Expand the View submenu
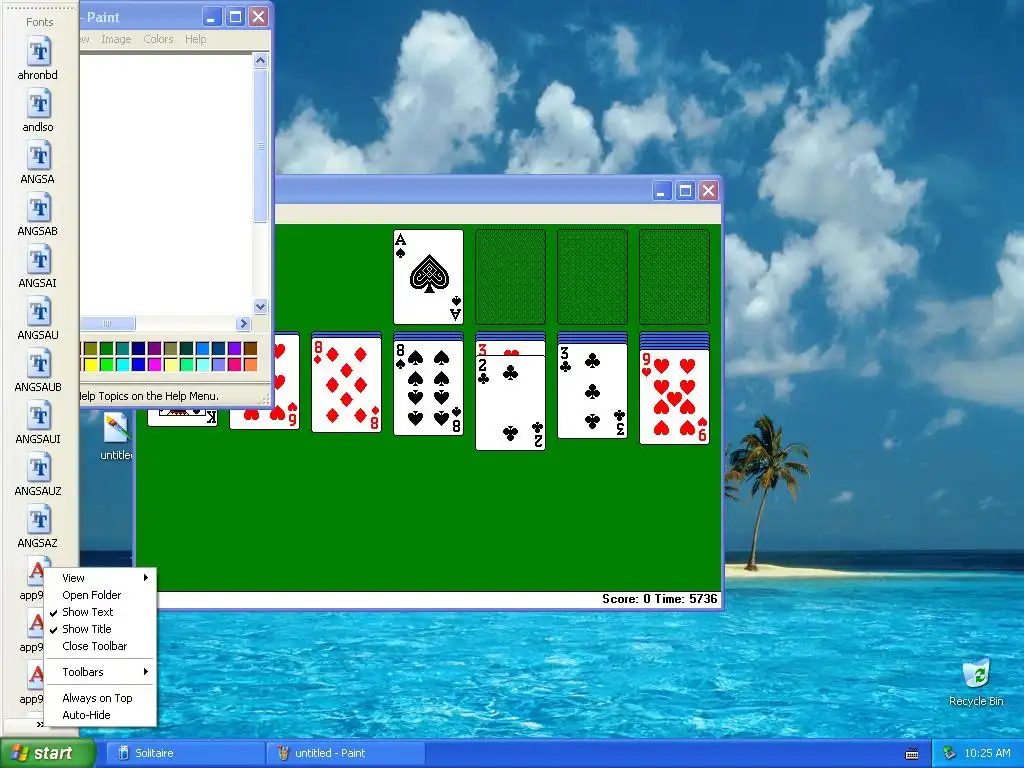 point(100,578)
